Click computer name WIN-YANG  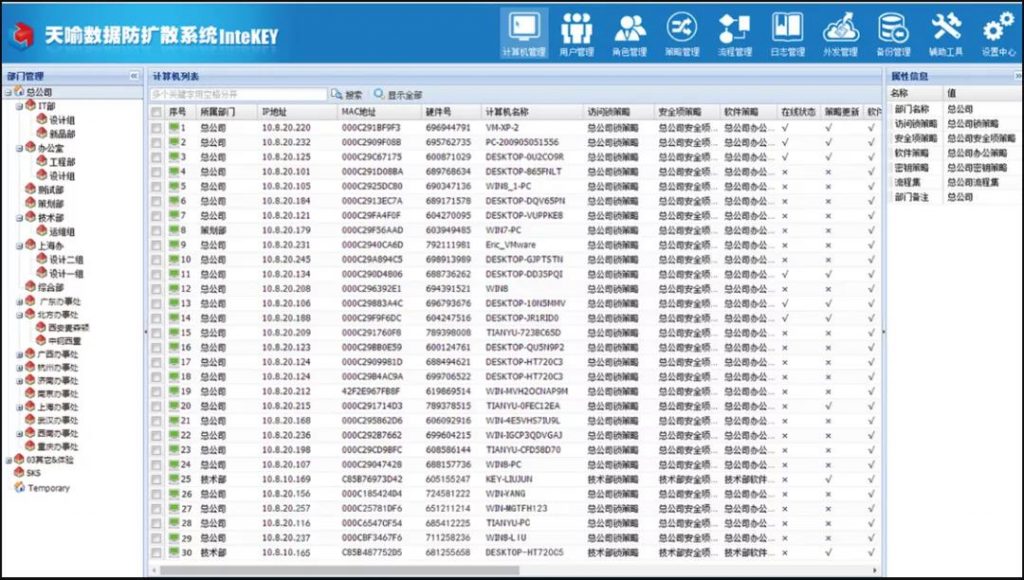point(505,494)
